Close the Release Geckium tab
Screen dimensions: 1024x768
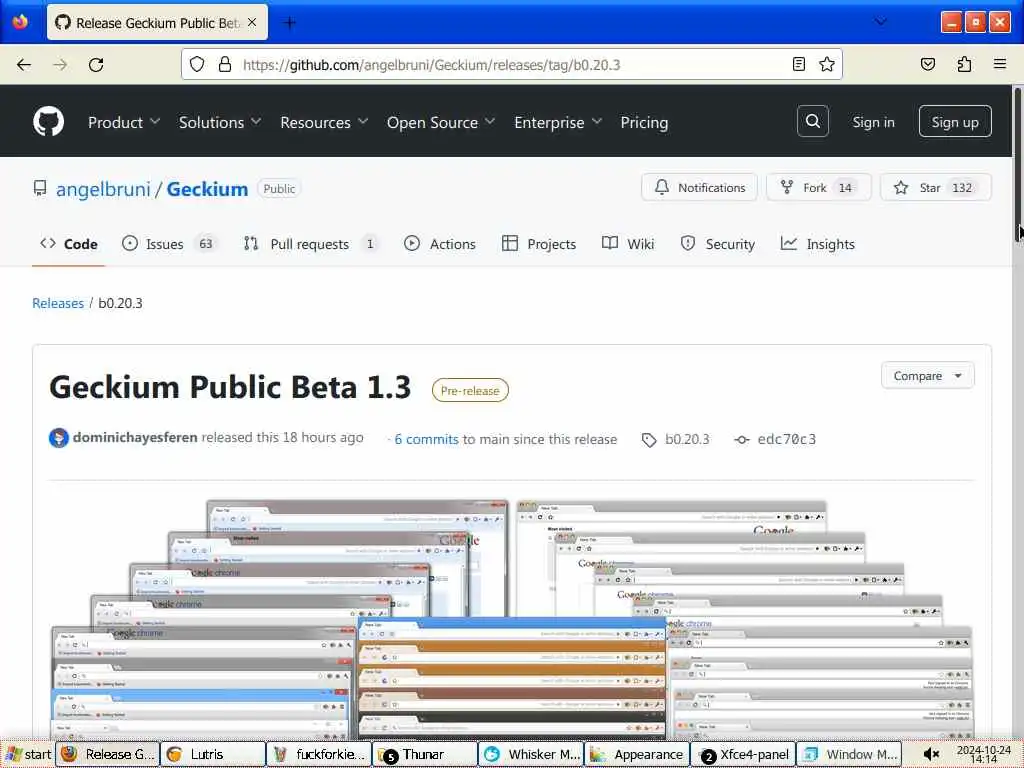pyautogui.click(x=252, y=22)
